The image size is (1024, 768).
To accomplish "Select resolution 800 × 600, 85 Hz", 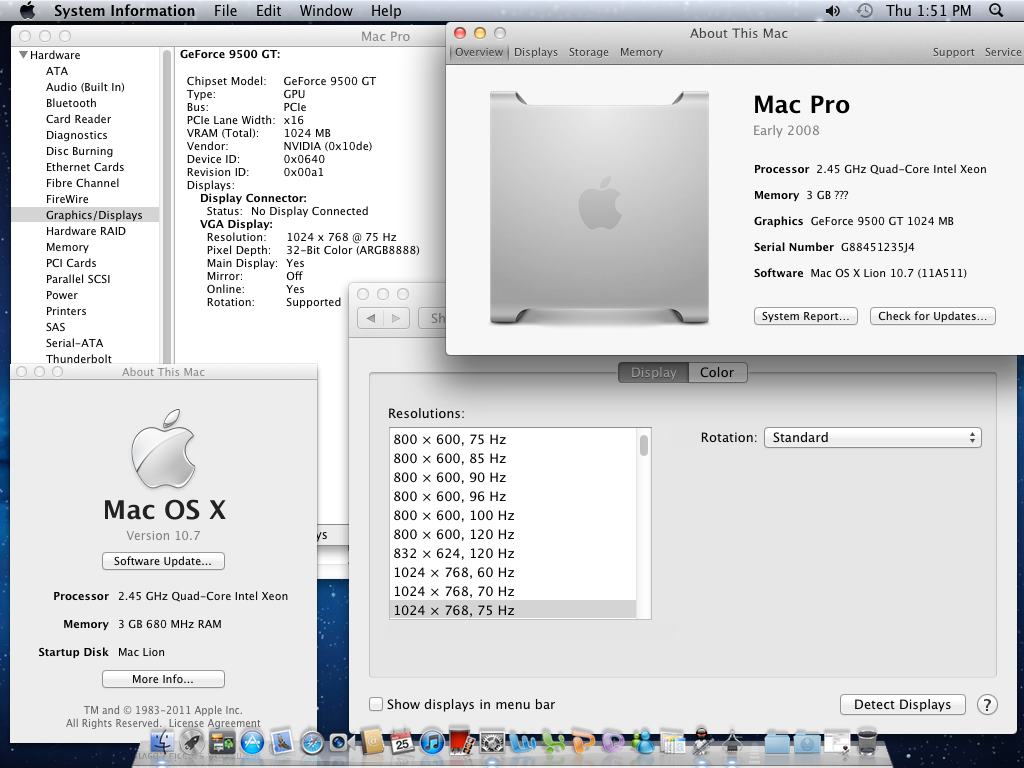I will (513, 458).
